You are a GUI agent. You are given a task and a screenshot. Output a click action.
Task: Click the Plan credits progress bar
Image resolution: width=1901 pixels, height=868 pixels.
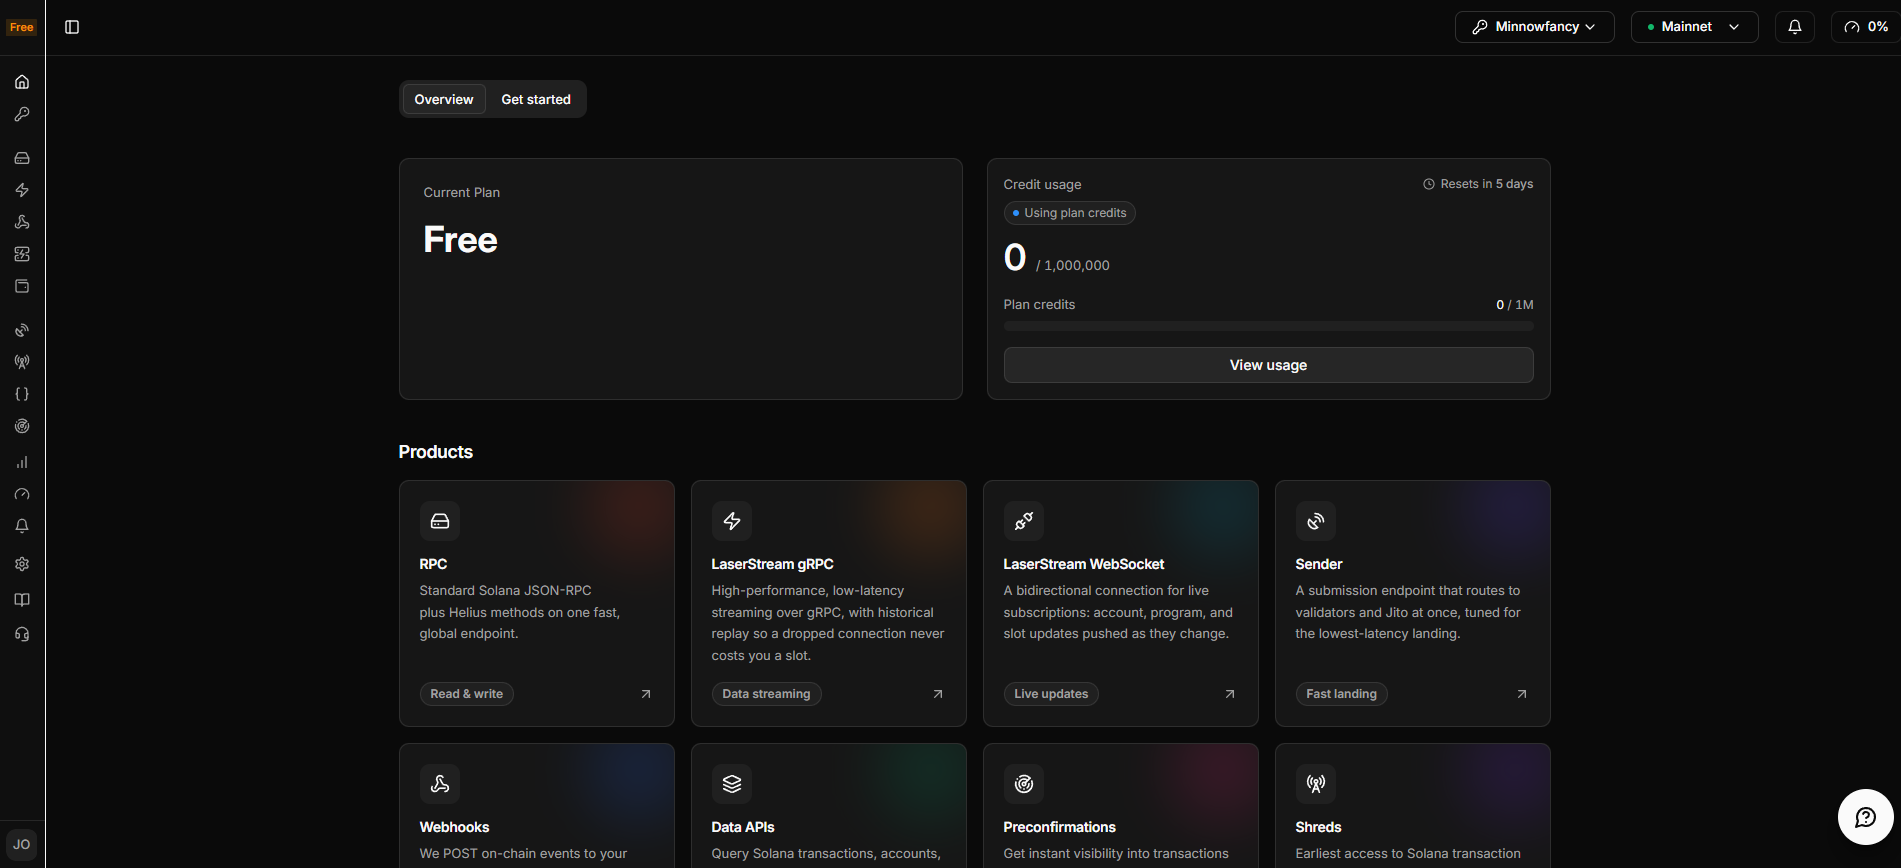[1268, 326]
